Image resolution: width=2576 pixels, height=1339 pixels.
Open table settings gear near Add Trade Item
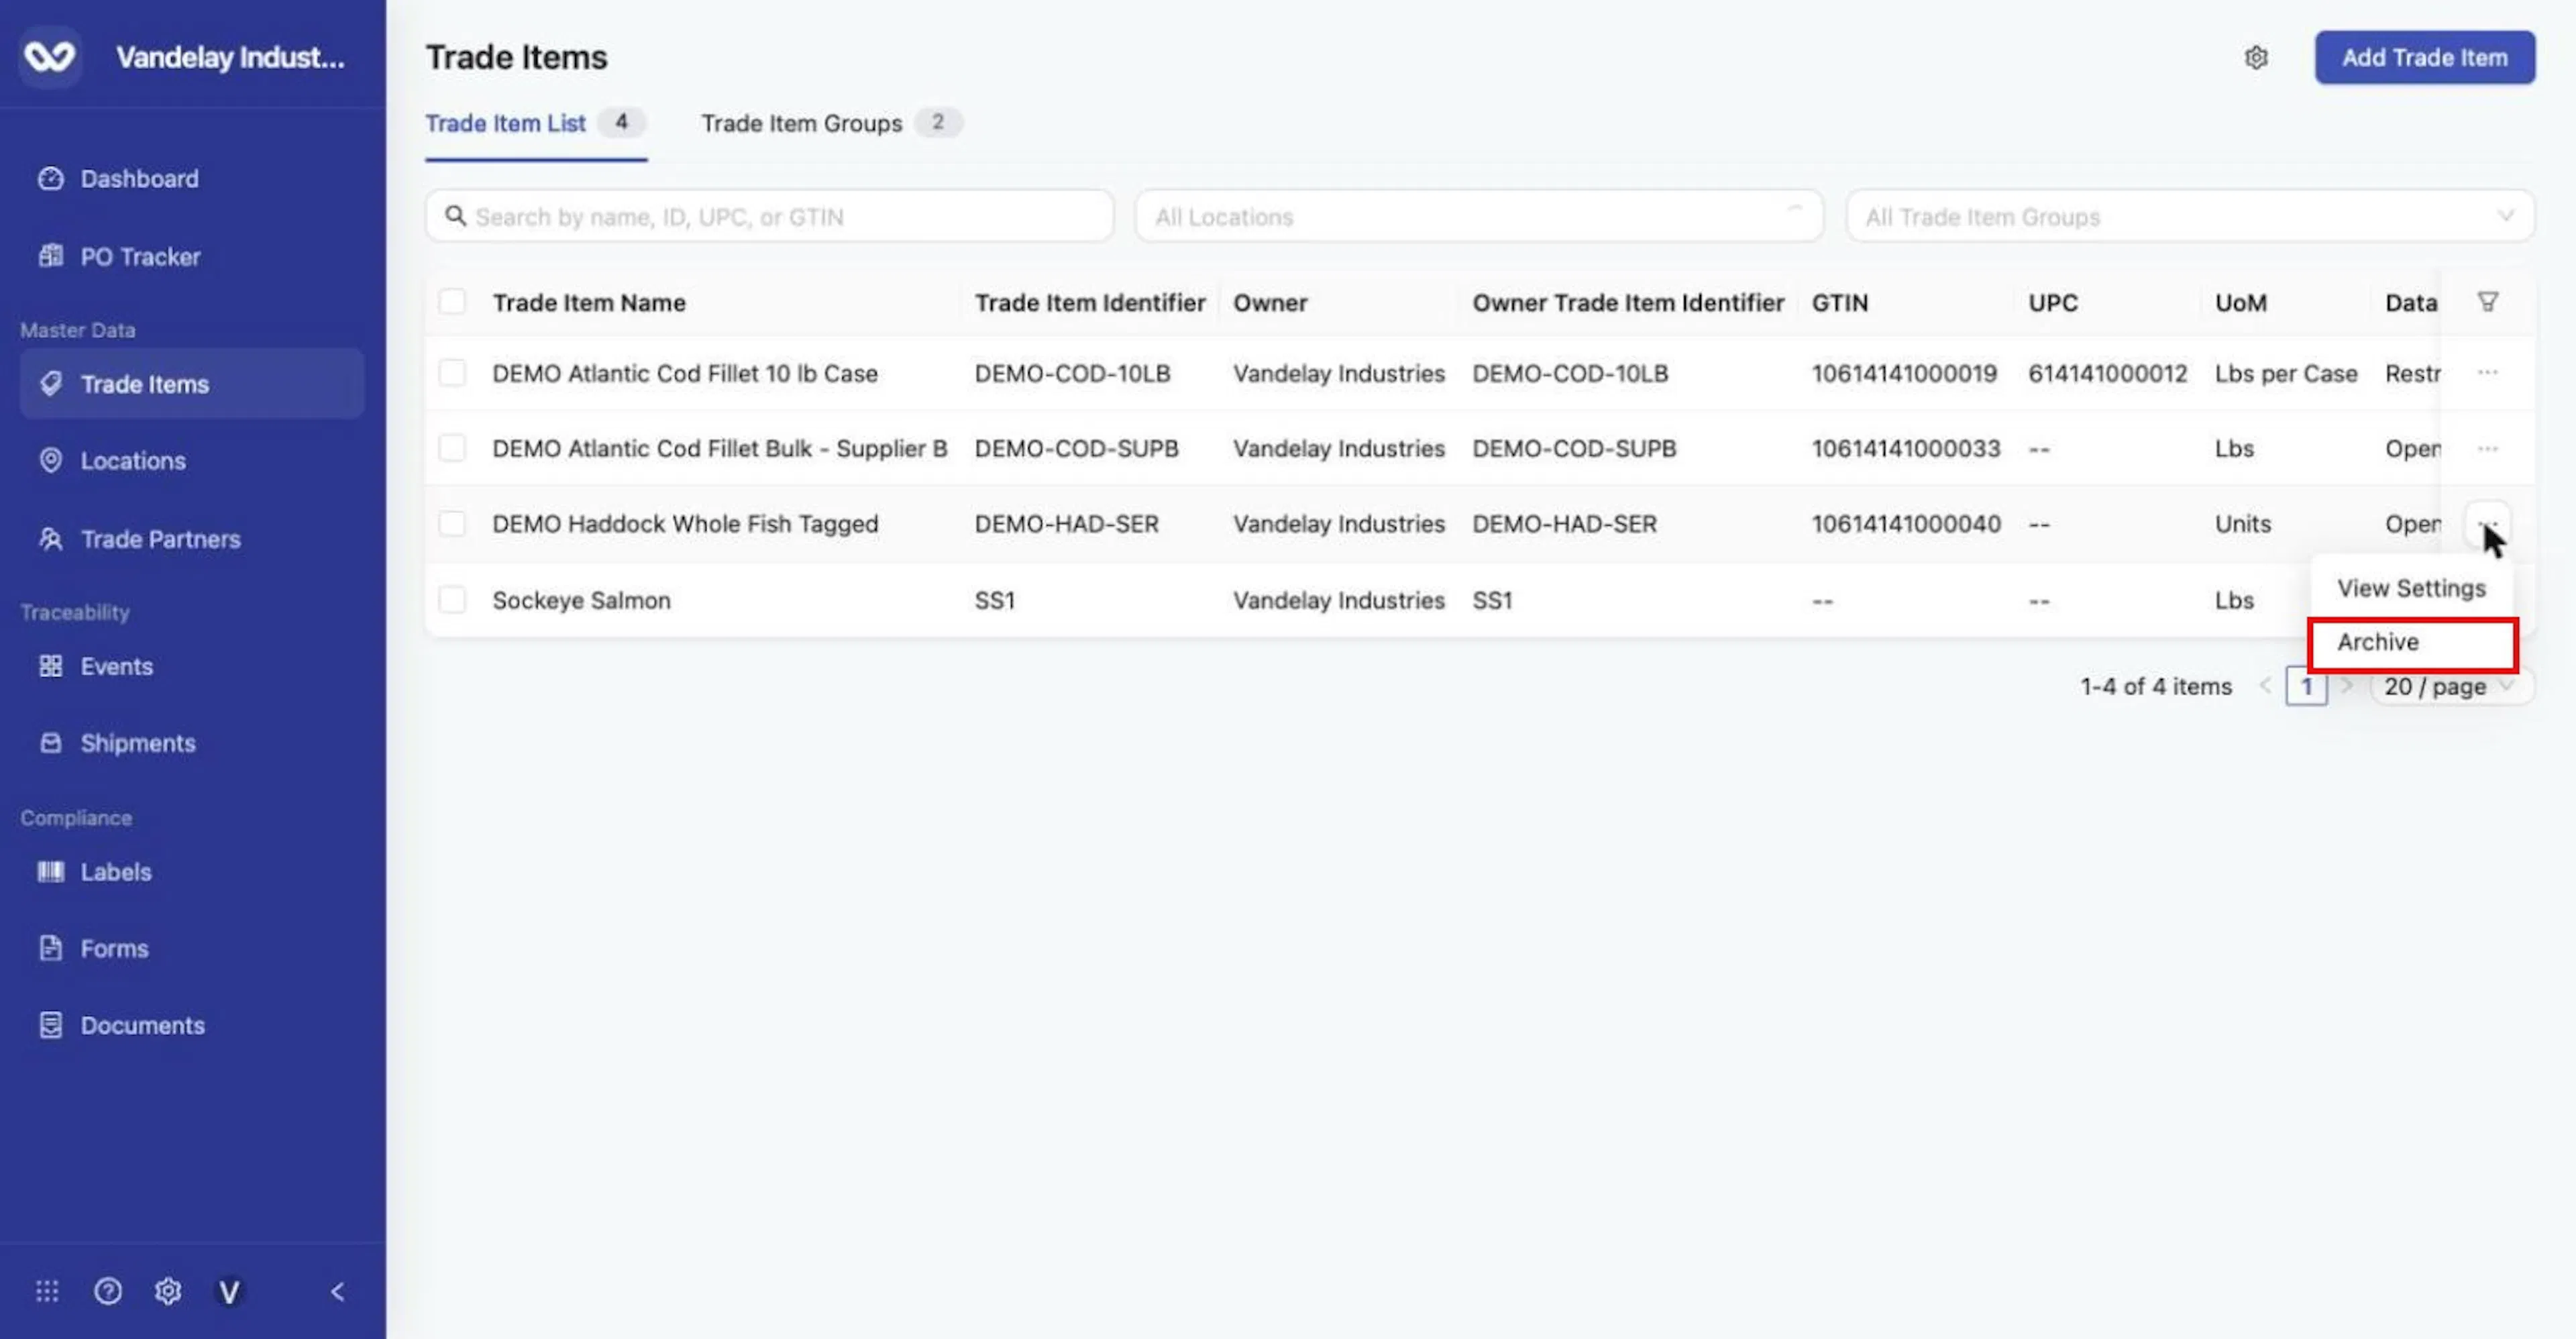point(2256,58)
